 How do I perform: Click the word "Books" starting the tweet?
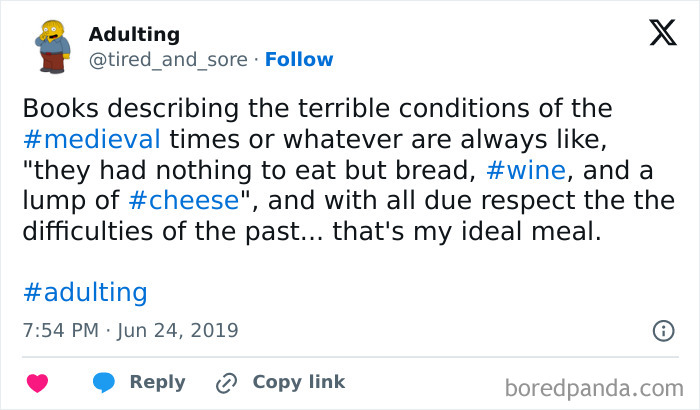pyautogui.click(x=54, y=107)
